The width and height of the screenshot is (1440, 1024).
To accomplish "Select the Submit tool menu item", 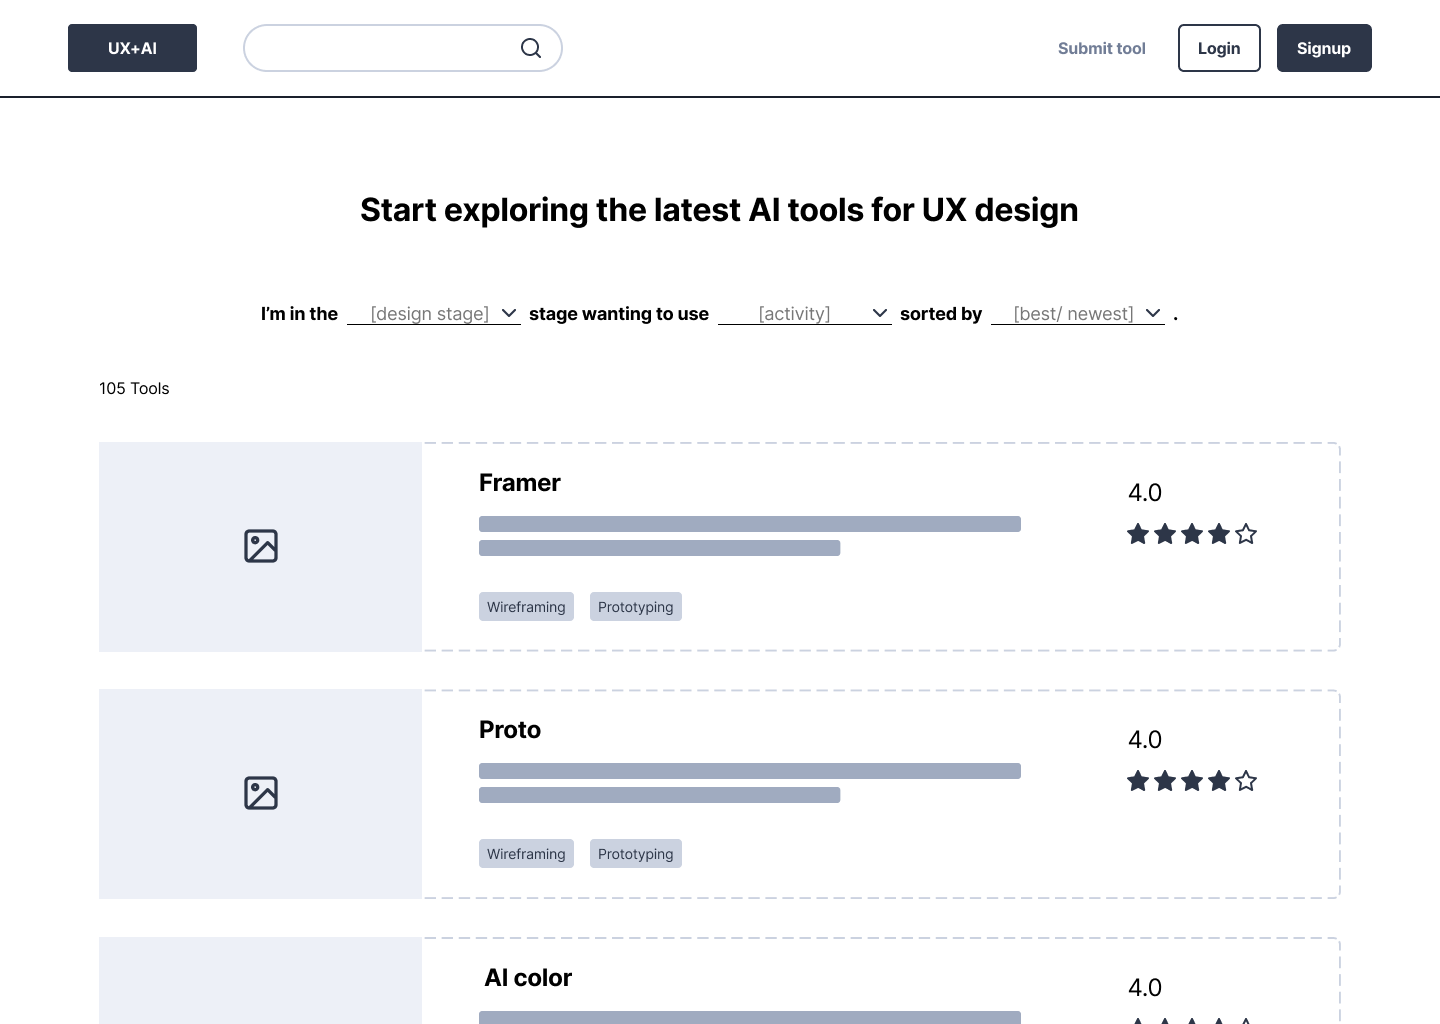I will click(x=1101, y=48).
